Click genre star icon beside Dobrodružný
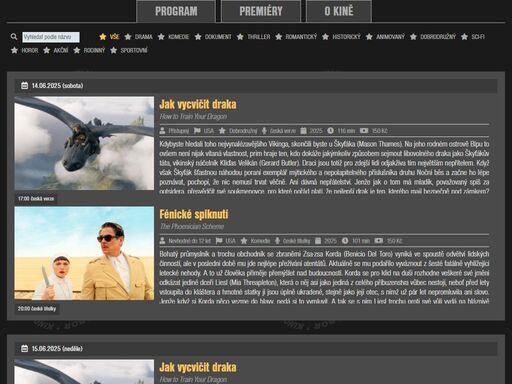The width and height of the screenshot is (512, 384). pyautogui.click(x=222, y=131)
